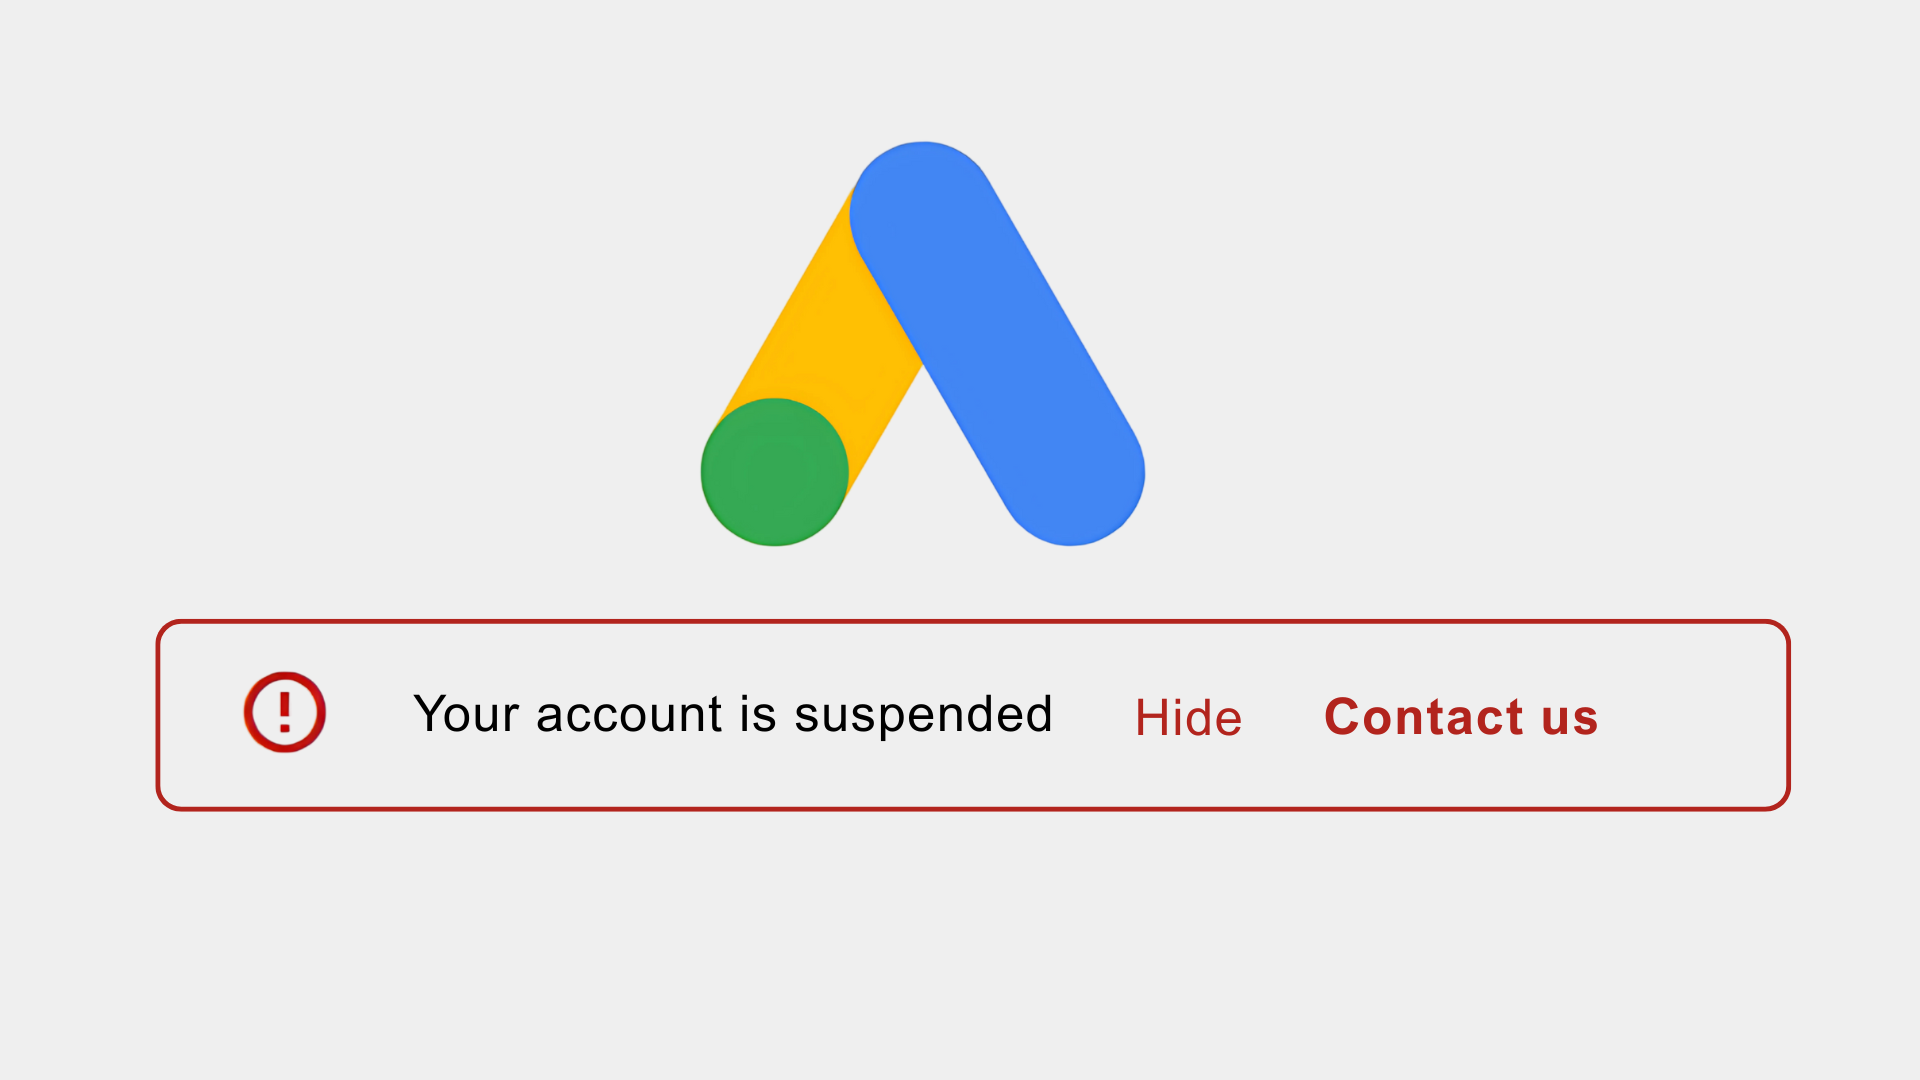The height and width of the screenshot is (1080, 1920).
Task: Click the Google Ads logo
Action: [922, 345]
